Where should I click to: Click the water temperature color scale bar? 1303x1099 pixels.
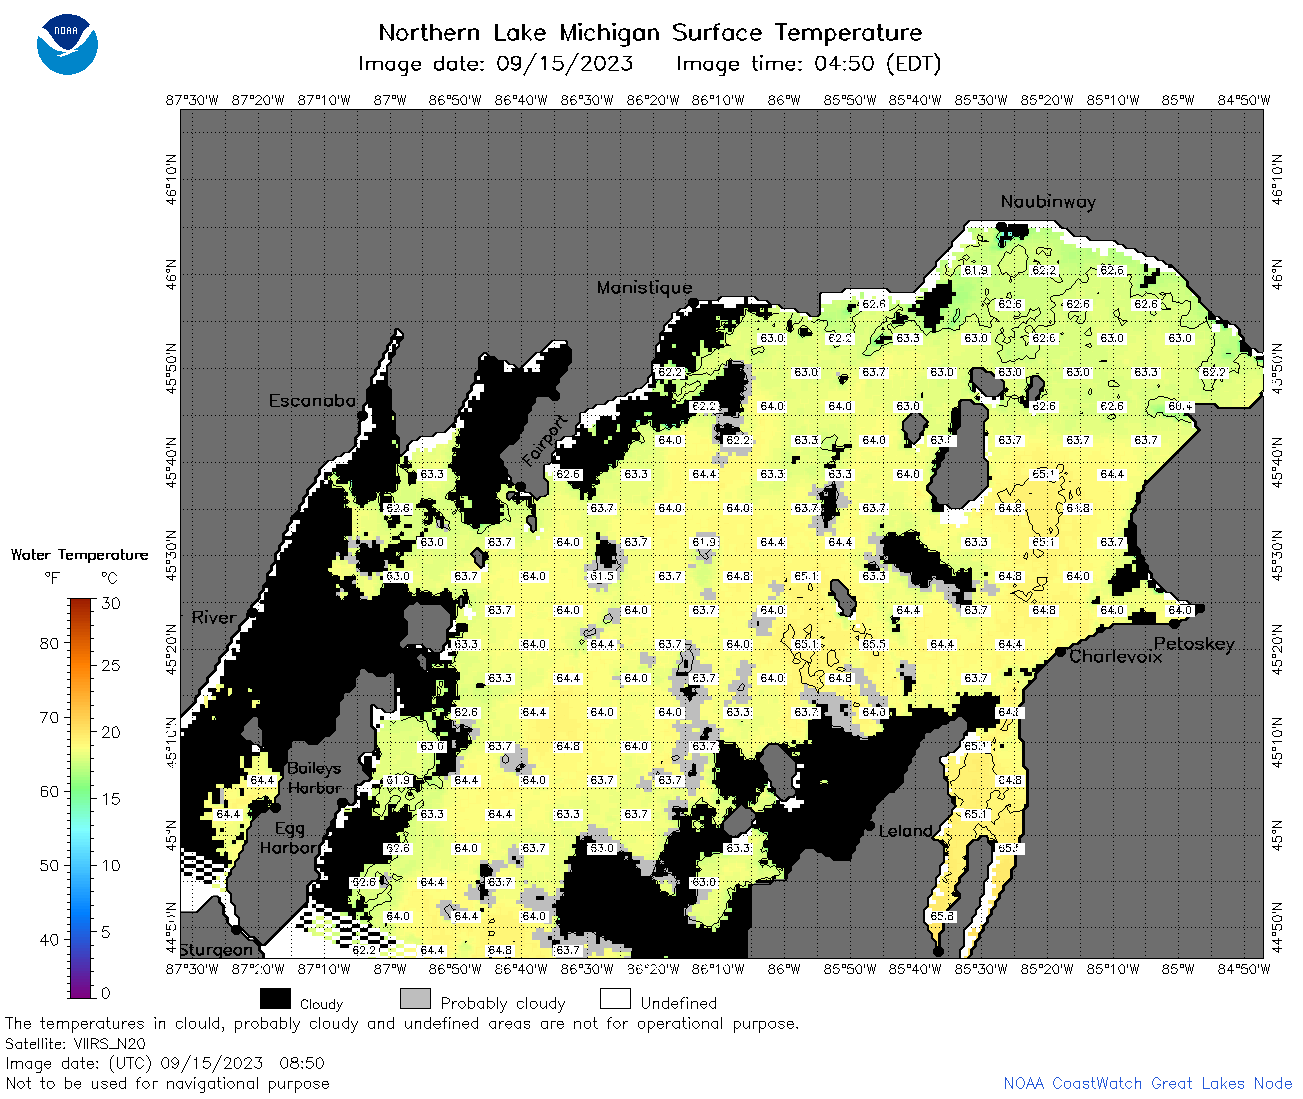[x=81, y=798]
